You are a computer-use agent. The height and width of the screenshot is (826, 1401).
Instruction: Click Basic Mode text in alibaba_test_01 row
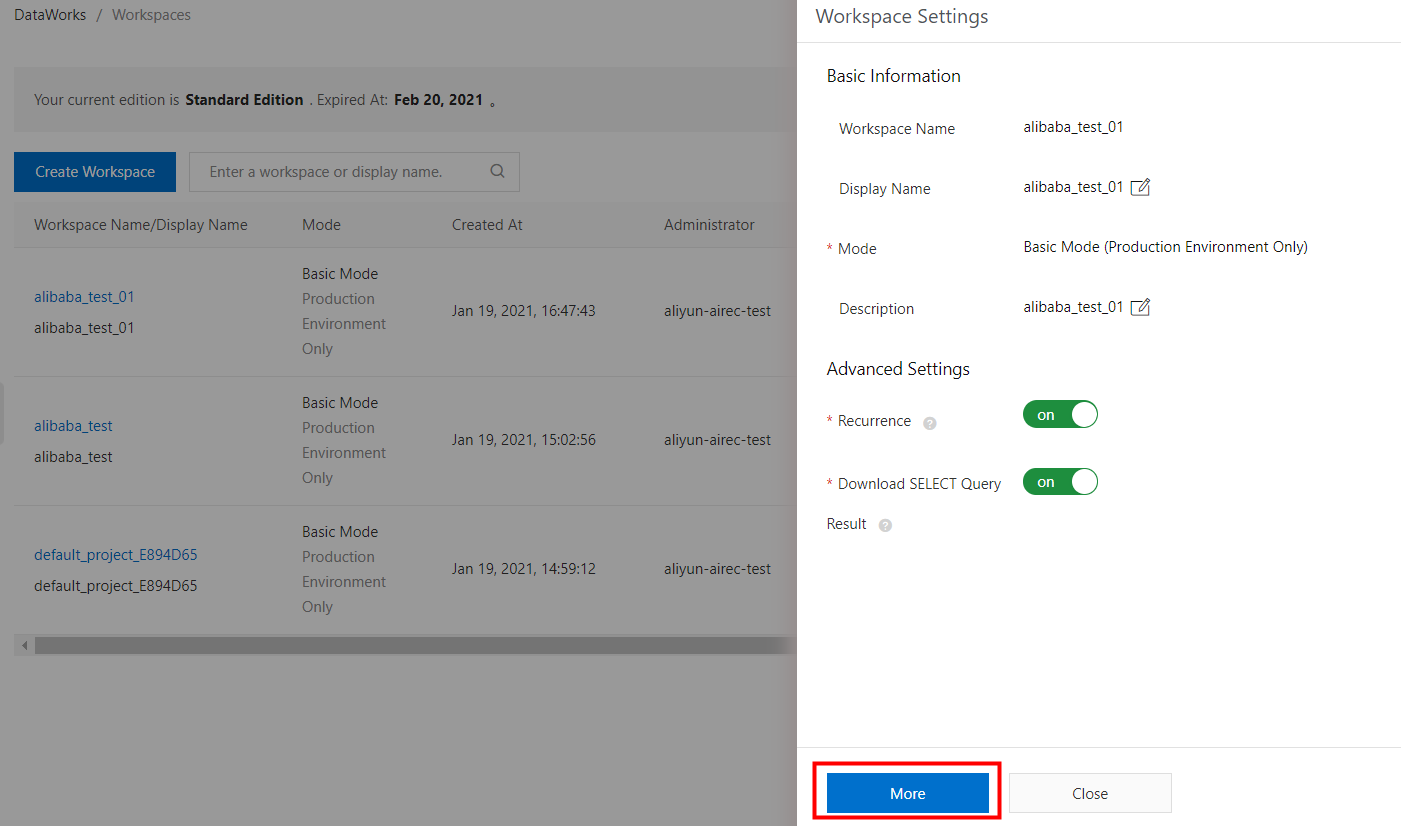point(340,274)
